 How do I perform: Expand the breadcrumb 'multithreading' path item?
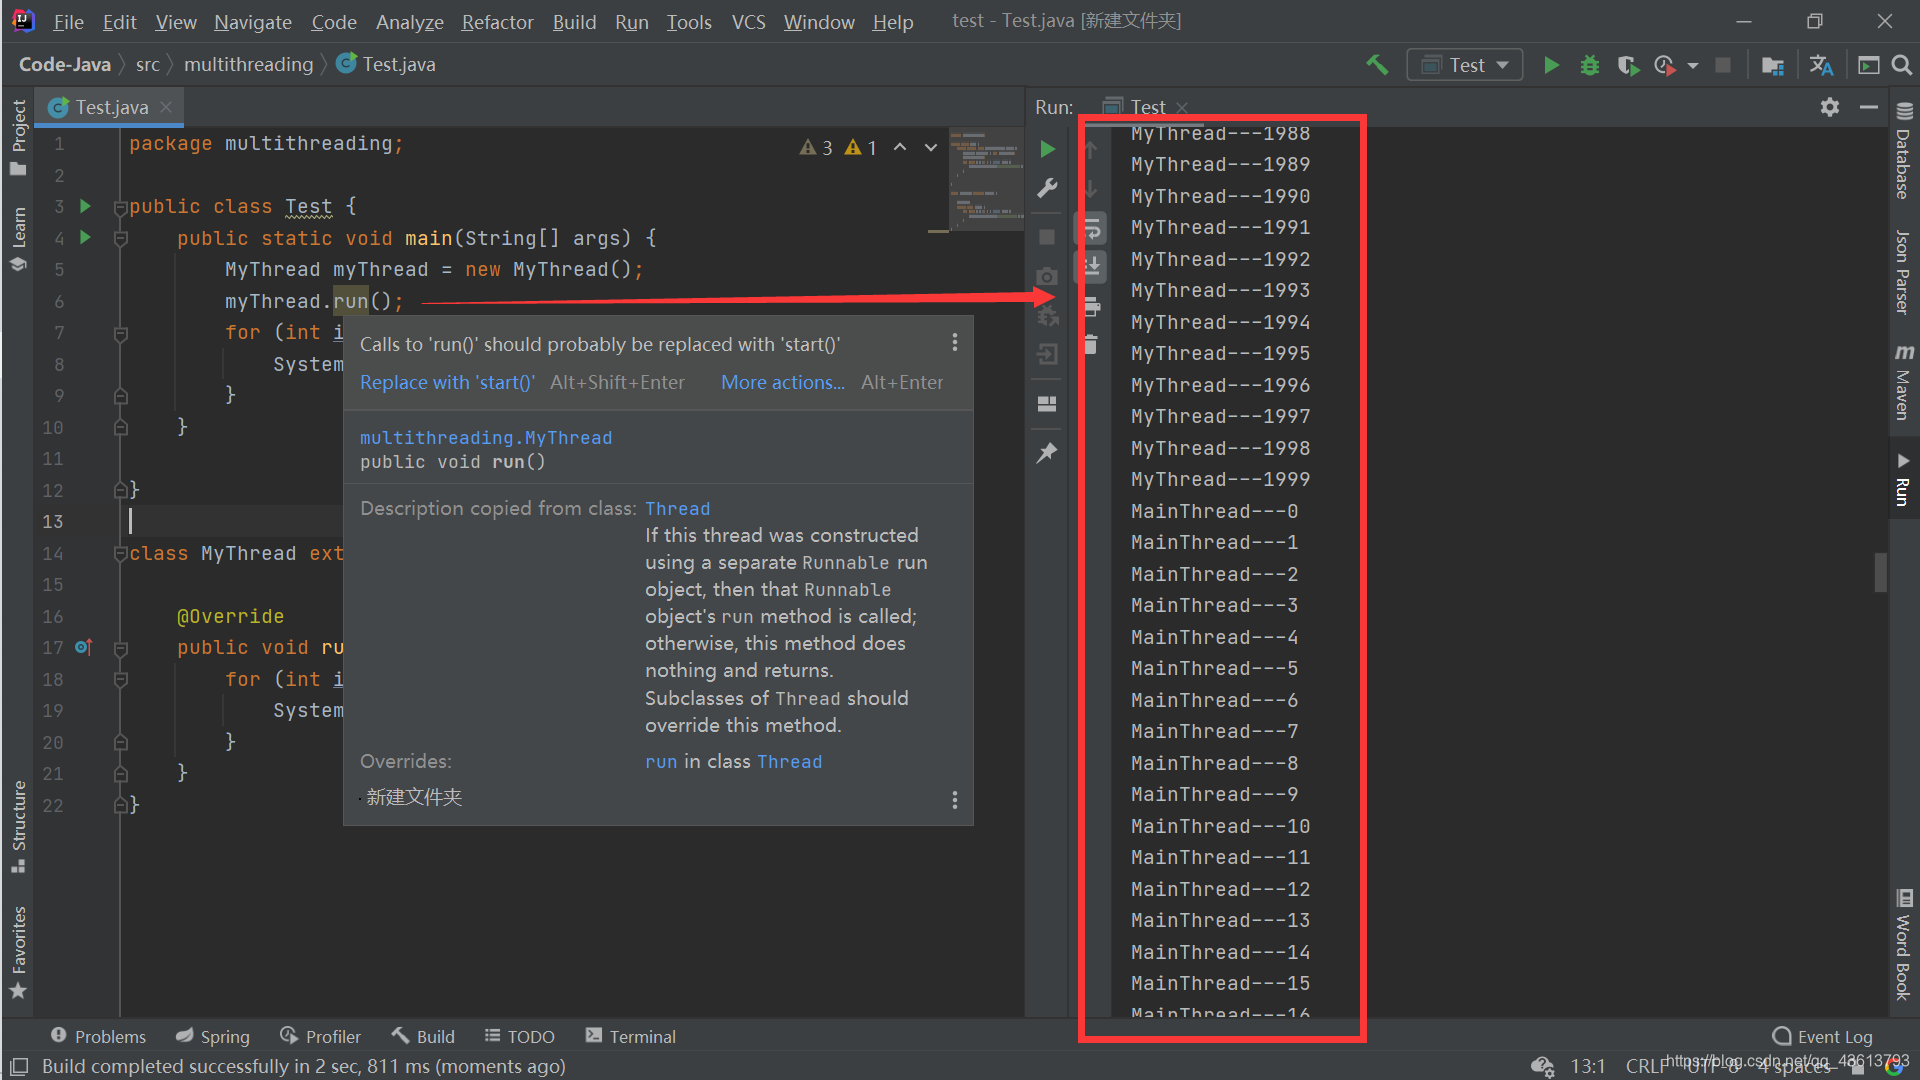tap(249, 63)
